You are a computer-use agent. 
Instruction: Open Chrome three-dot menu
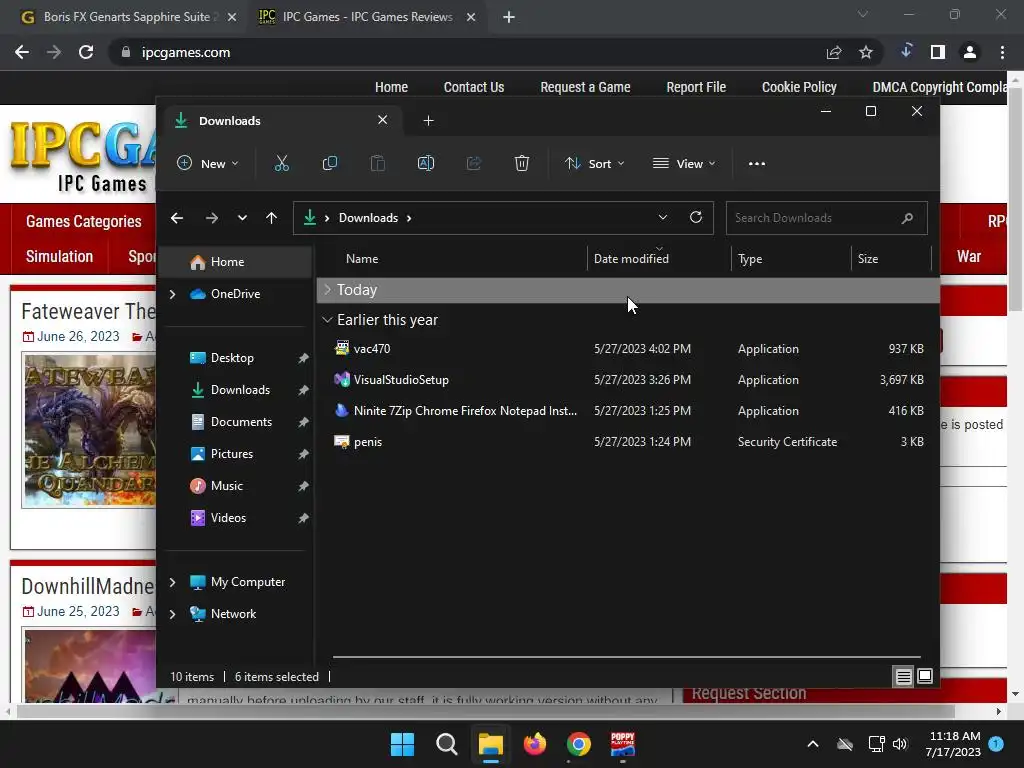1002,52
